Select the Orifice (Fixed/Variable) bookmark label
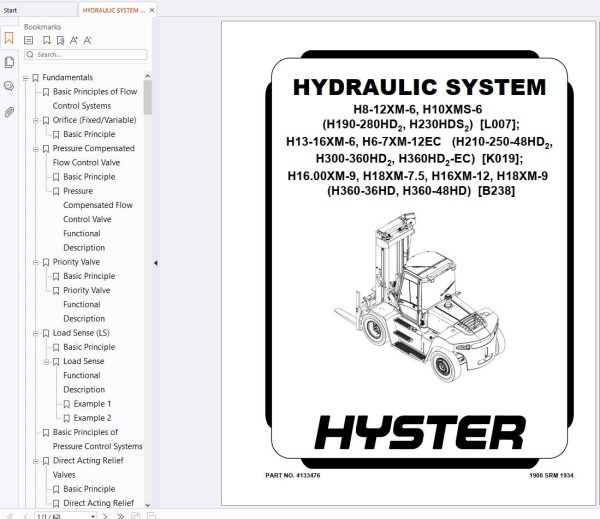 pyautogui.click(x=94, y=120)
